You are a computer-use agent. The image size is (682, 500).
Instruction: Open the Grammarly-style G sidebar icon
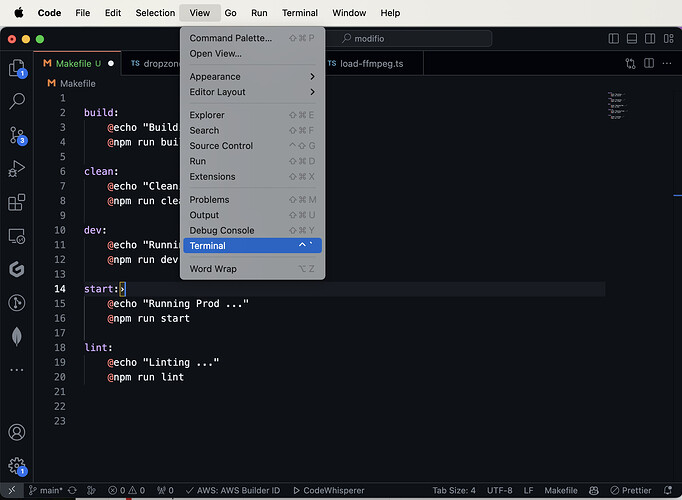pyautogui.click(x=17, y=269)
